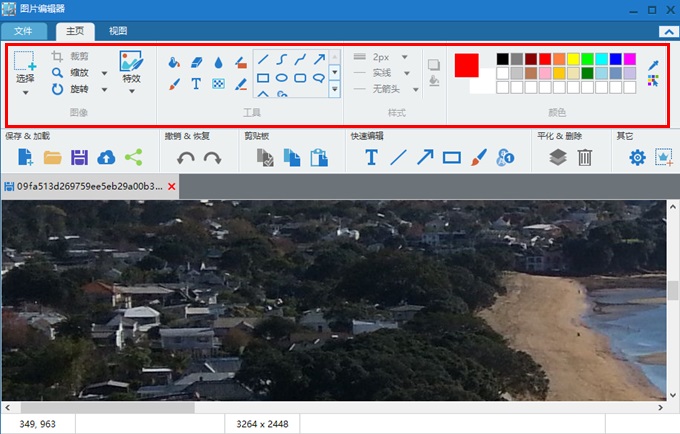Click the trash delete icon
Image resolution: width=680 pixels, height=434 pixels.
[585, 157]
